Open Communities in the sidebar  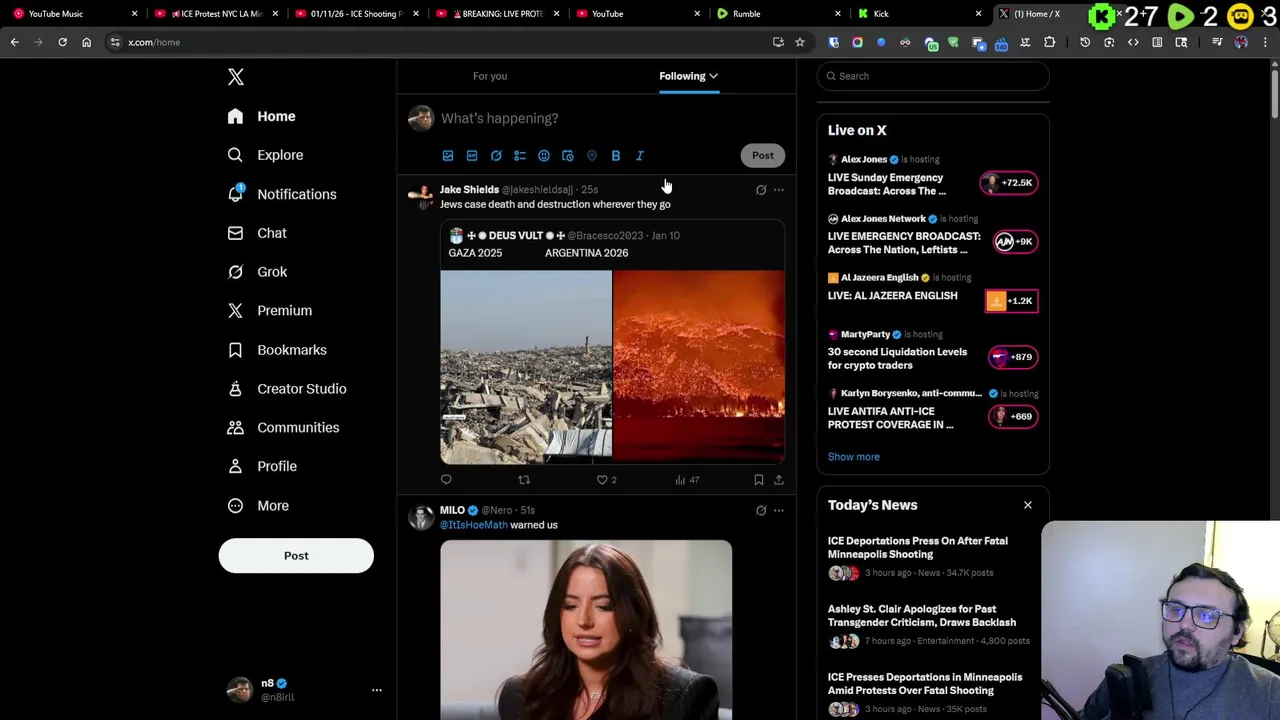284,428
